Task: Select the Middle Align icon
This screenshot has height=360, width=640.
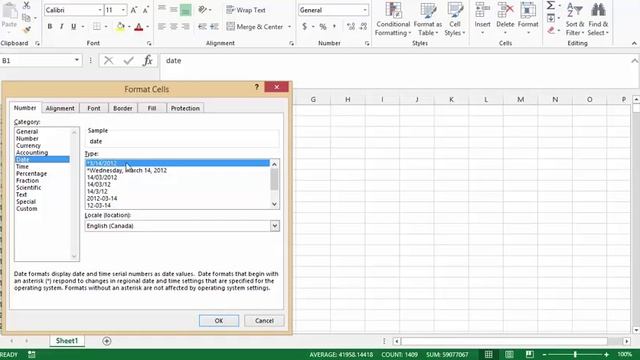Action: click(x=174, y=10)
